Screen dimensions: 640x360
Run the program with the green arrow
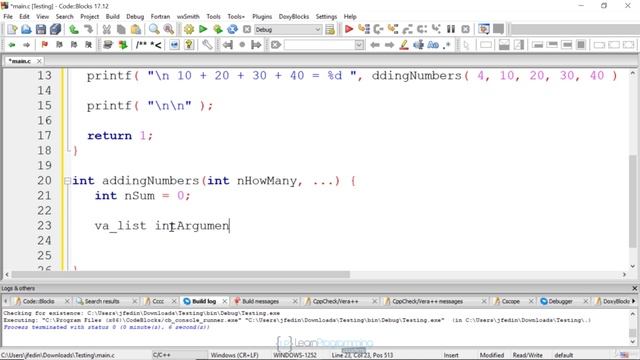click(x=203, y=29)
